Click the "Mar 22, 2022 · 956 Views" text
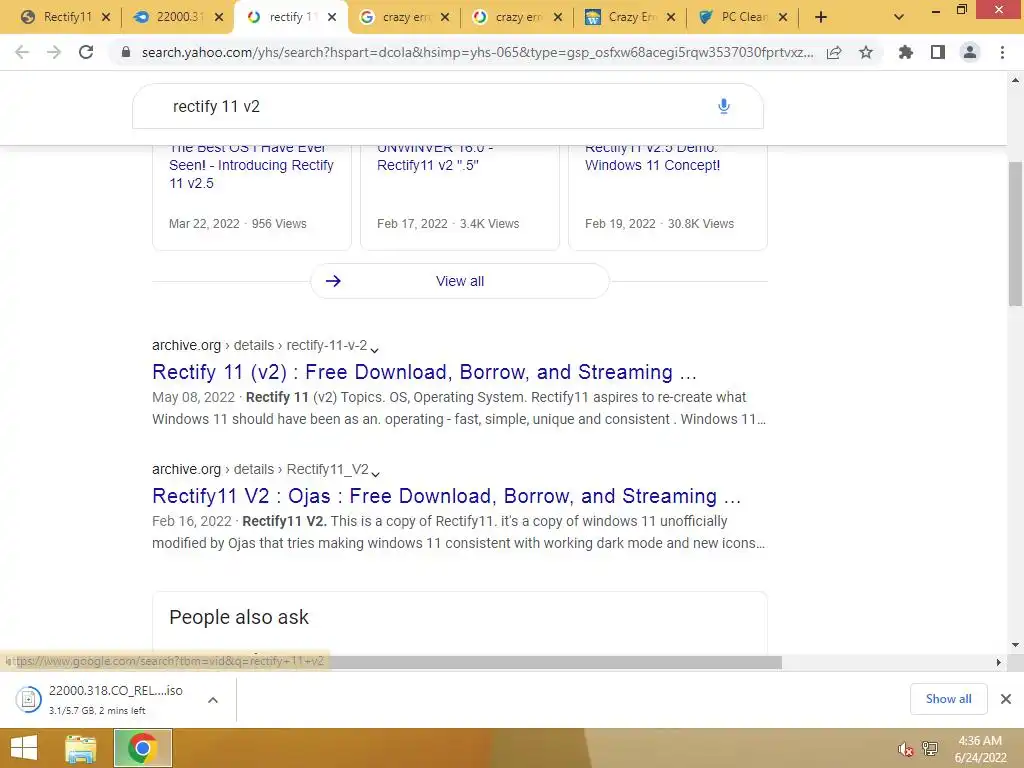 [x=238, y=223]
